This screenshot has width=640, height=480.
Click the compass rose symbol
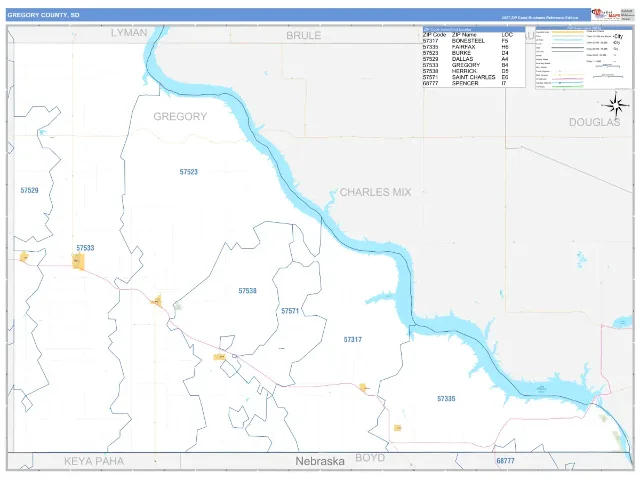[617, 105]
